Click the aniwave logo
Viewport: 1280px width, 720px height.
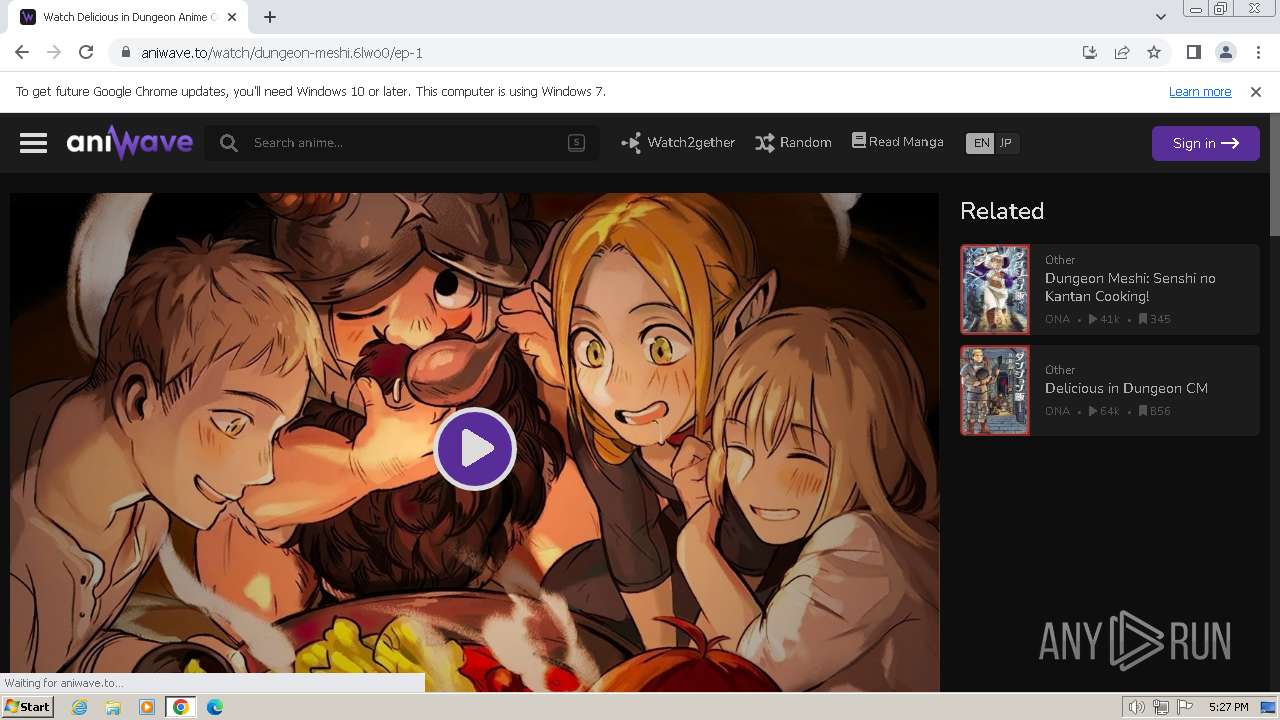[x=129, y=143]
